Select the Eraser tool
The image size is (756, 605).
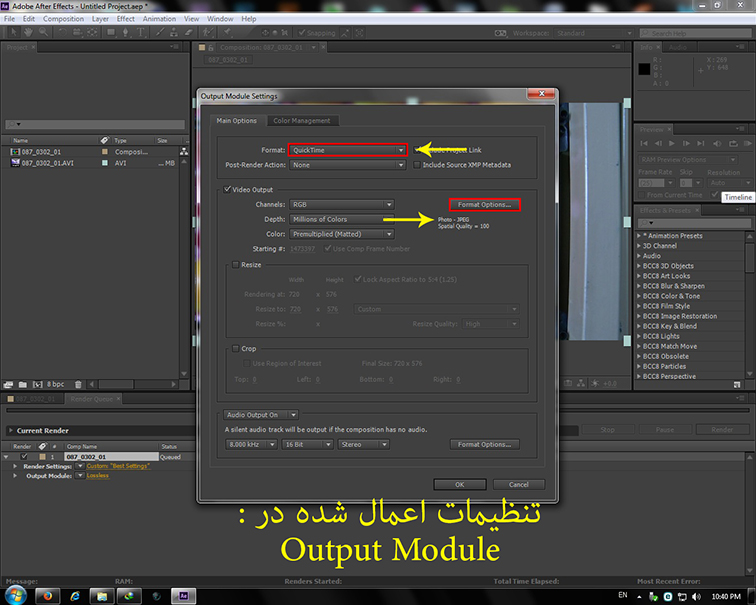coord(189,32)
